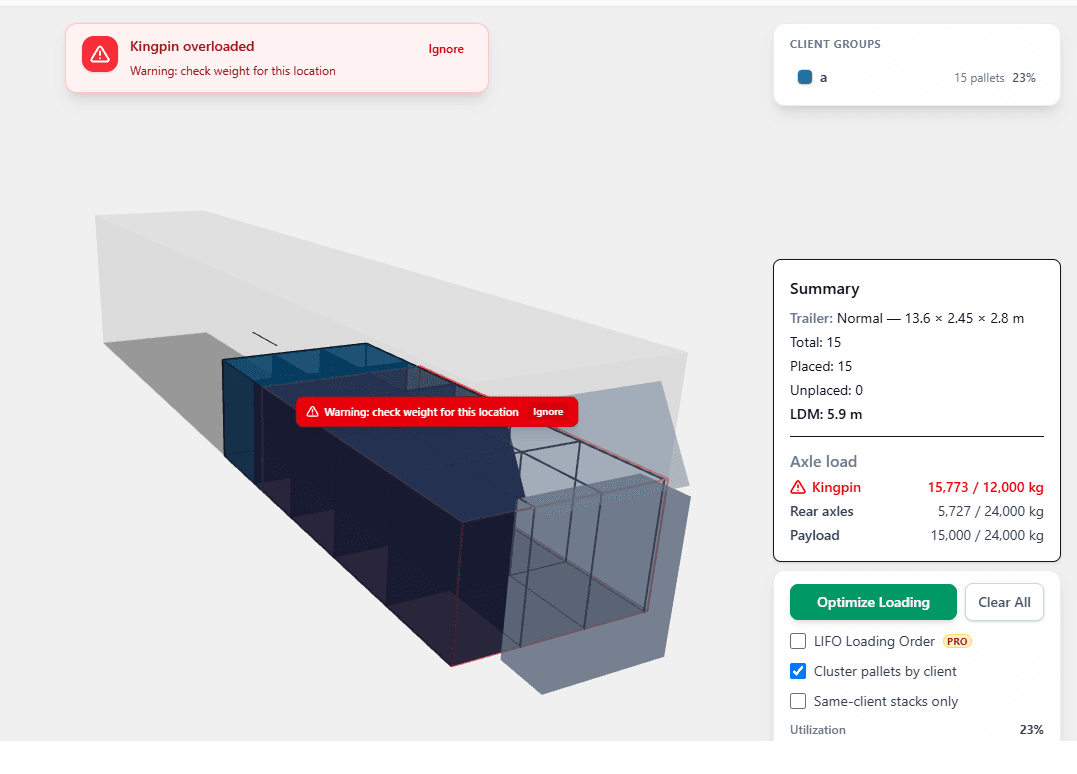Click the '15,000 / 24,000 kg' payload value

tap(987, 536)
